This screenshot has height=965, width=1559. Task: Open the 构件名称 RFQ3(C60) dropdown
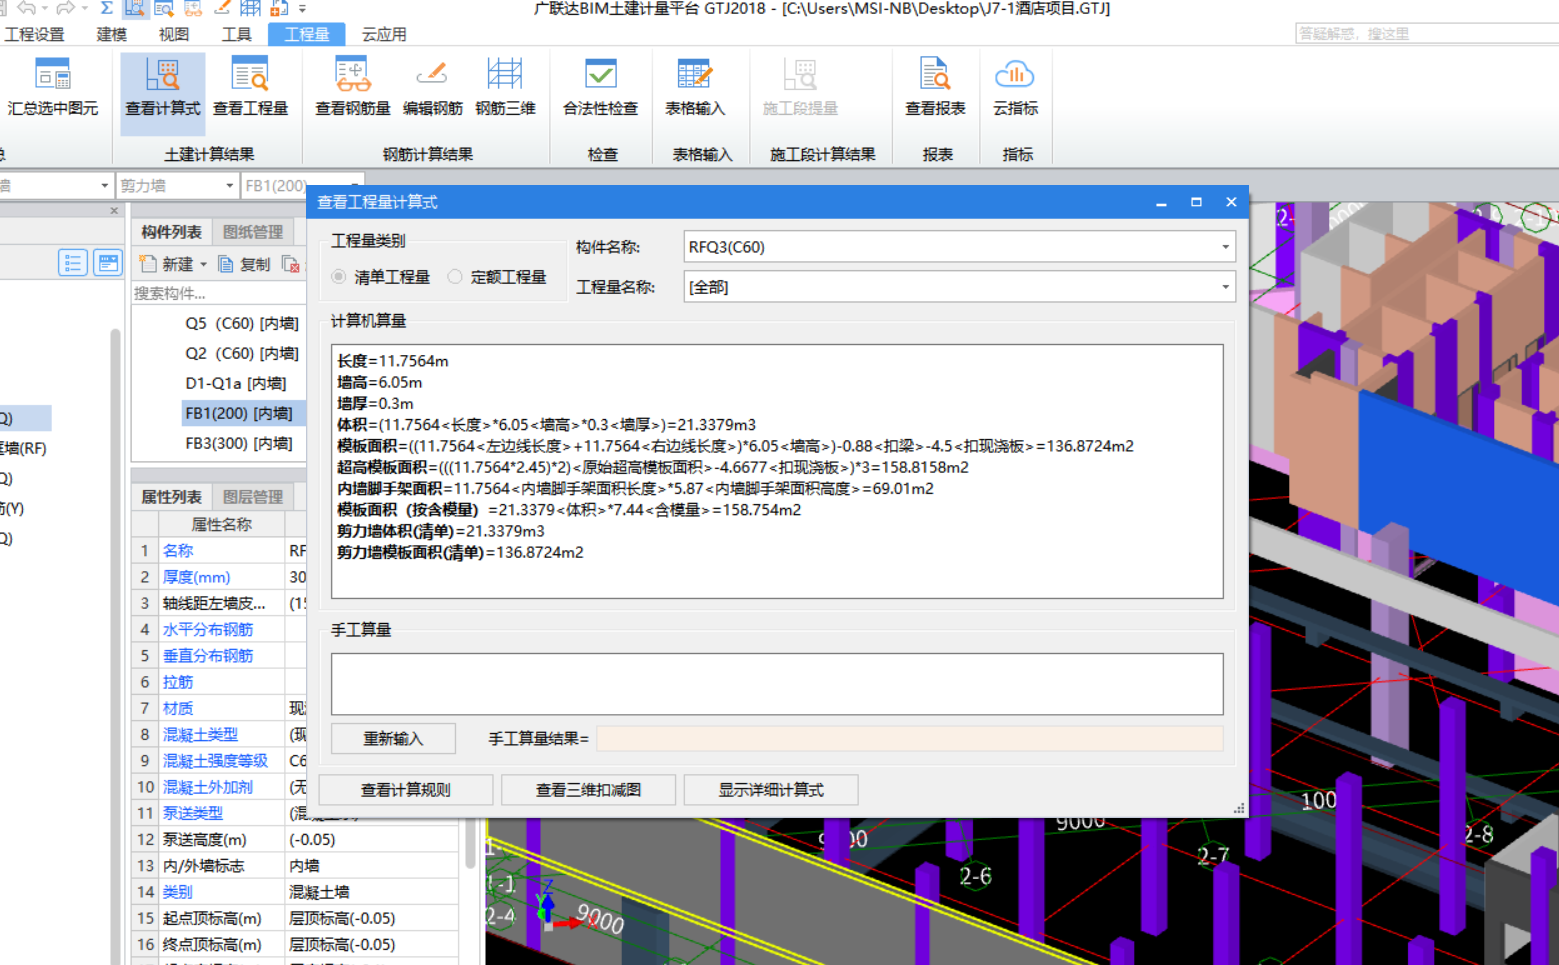pyautogui.click(x=1225, y=247)
